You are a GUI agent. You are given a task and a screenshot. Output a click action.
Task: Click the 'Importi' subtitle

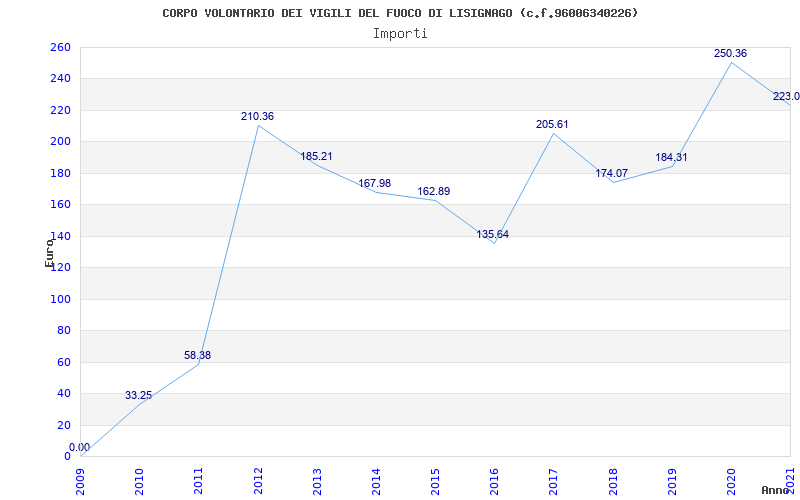pyautogui.click(x=400, y=34)
